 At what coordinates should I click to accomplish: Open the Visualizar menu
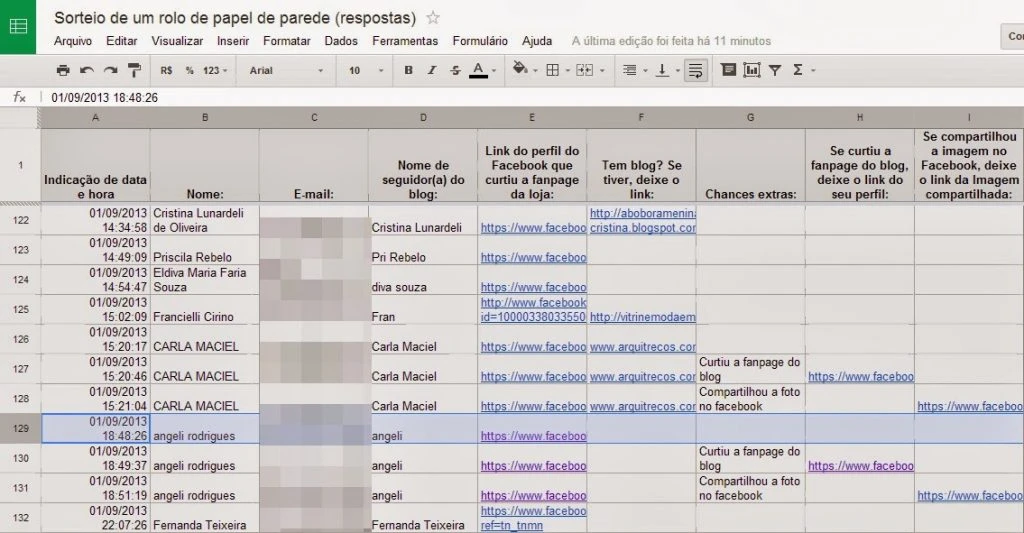point(177,40)
